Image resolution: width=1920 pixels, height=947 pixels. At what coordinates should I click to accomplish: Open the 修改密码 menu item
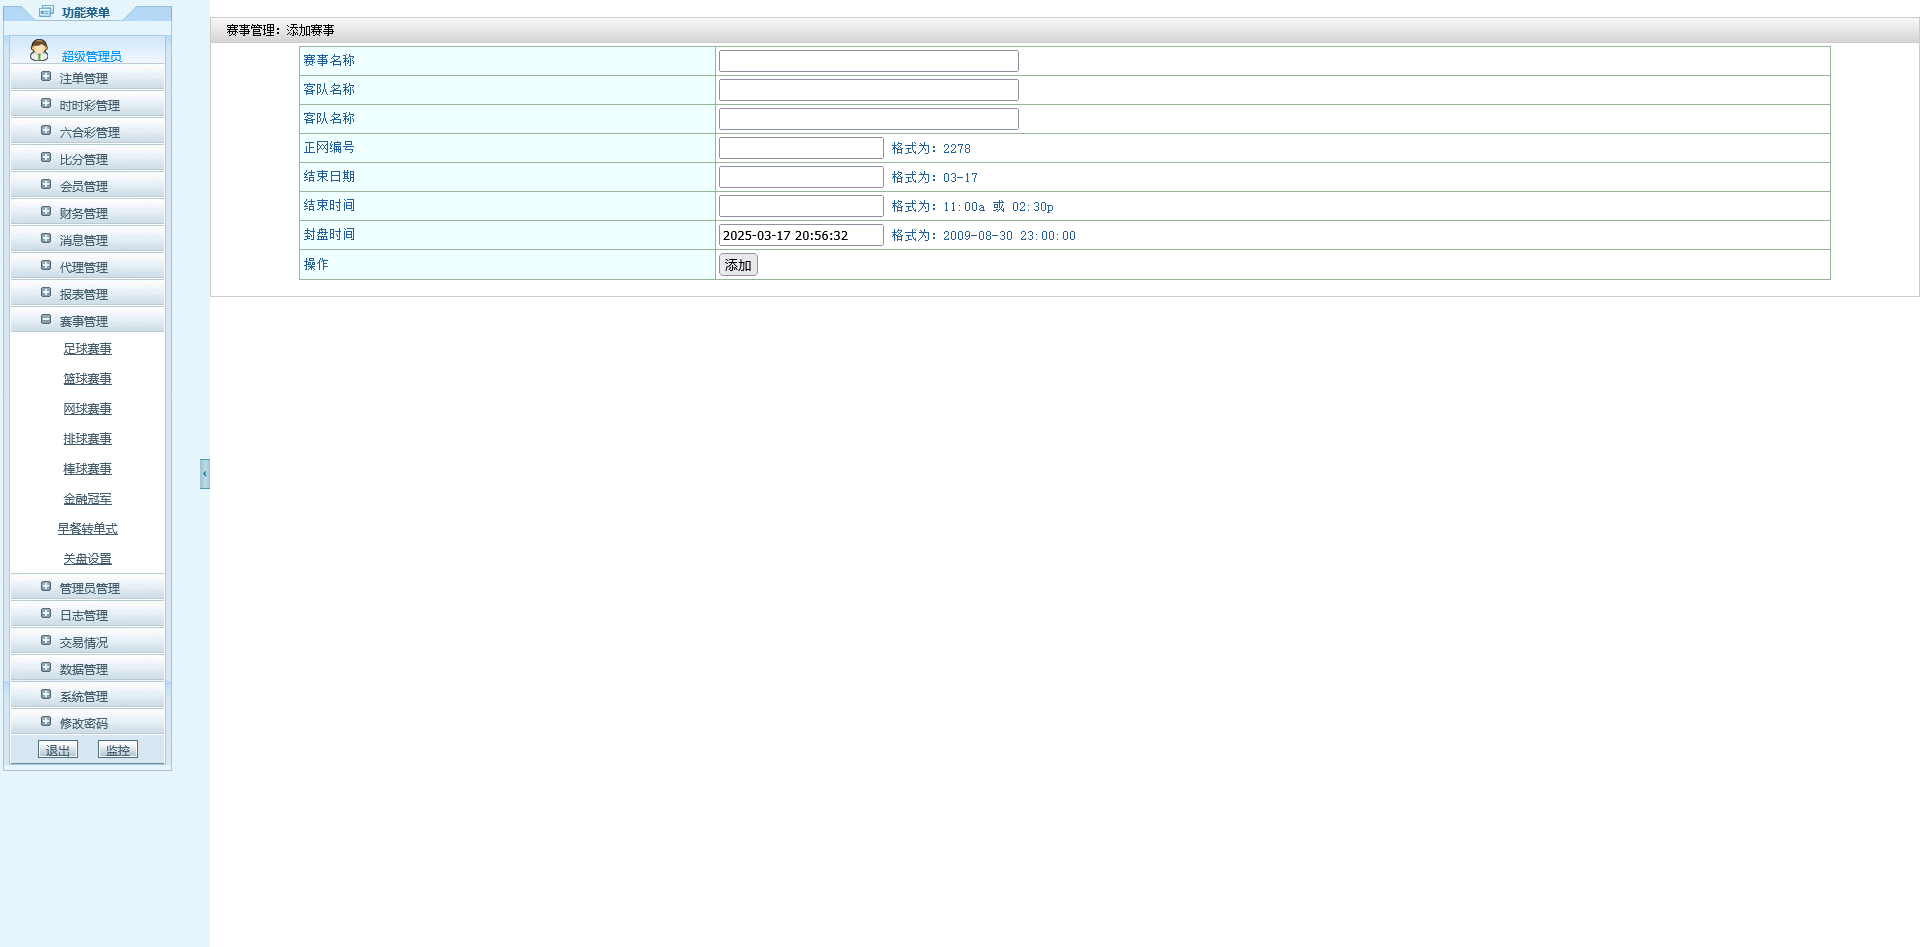click(83, 723)
